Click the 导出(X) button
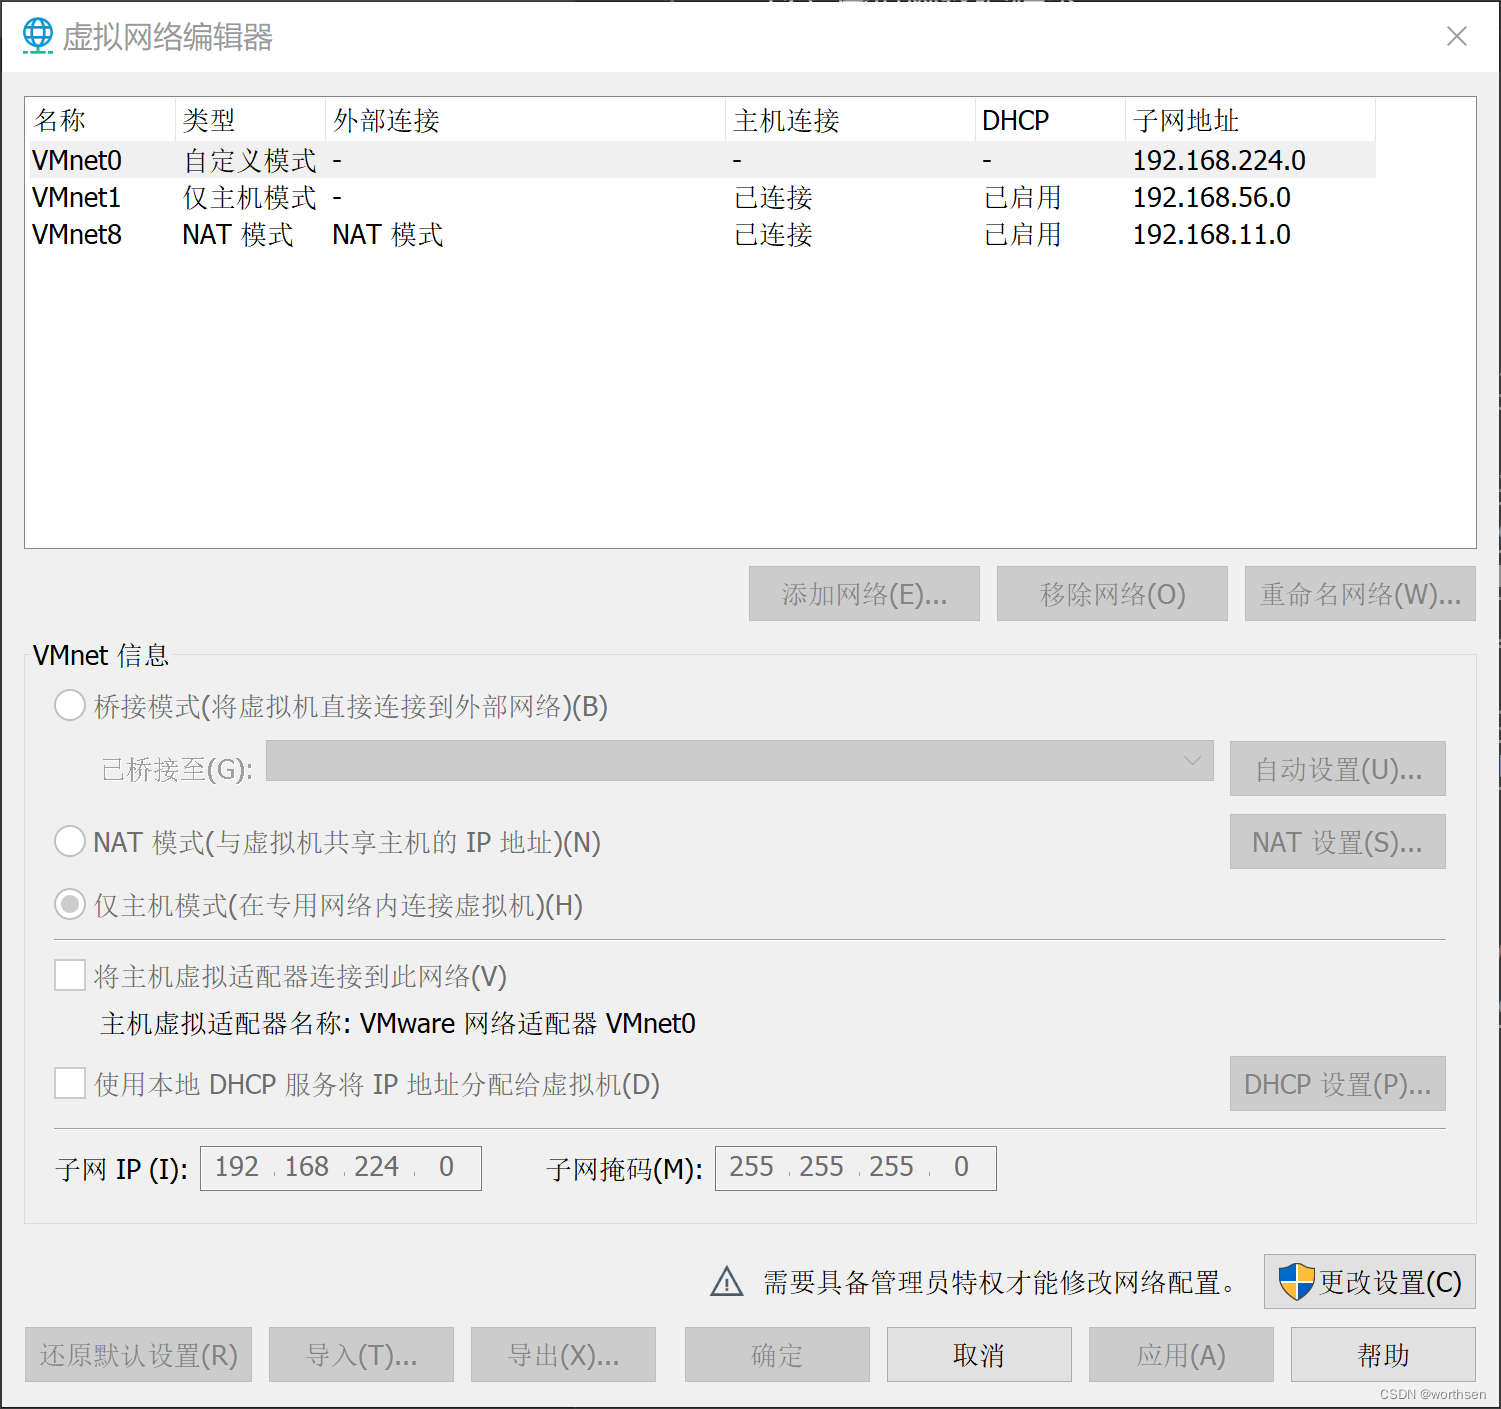1501x1409 pixels. [x=563, y=1355]
